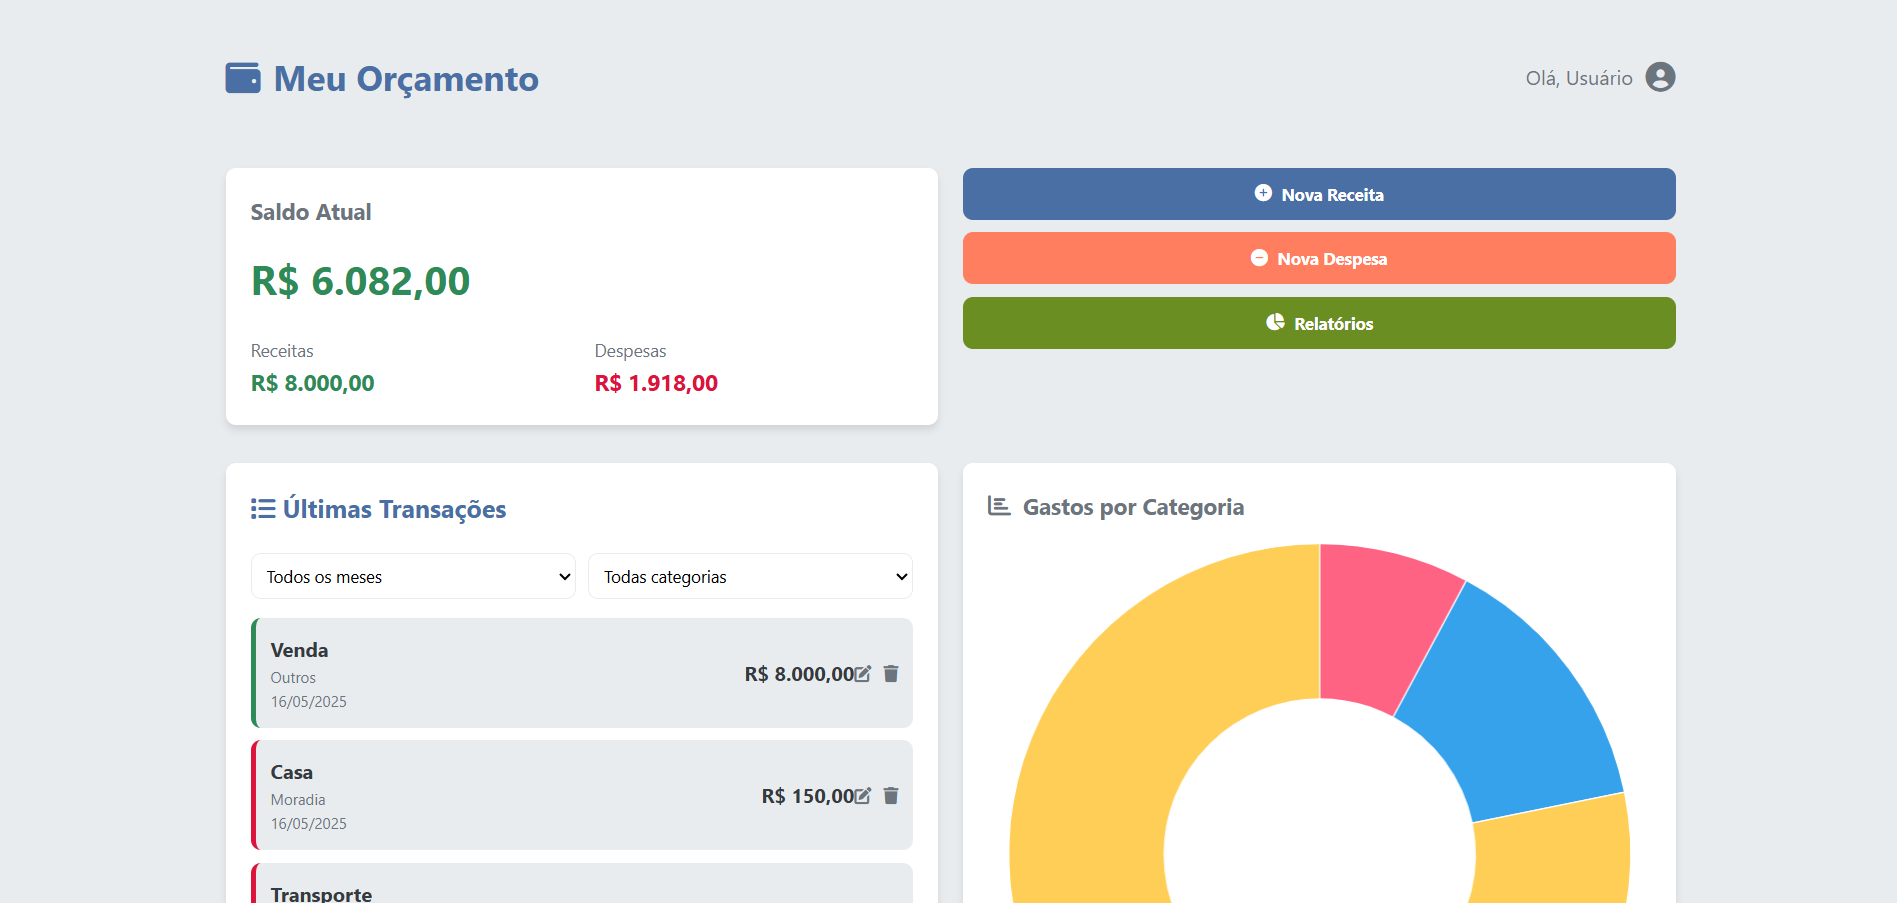Click the list icon beside Últimas Transações
1897x903 pixels.
[x=263, y=509]
